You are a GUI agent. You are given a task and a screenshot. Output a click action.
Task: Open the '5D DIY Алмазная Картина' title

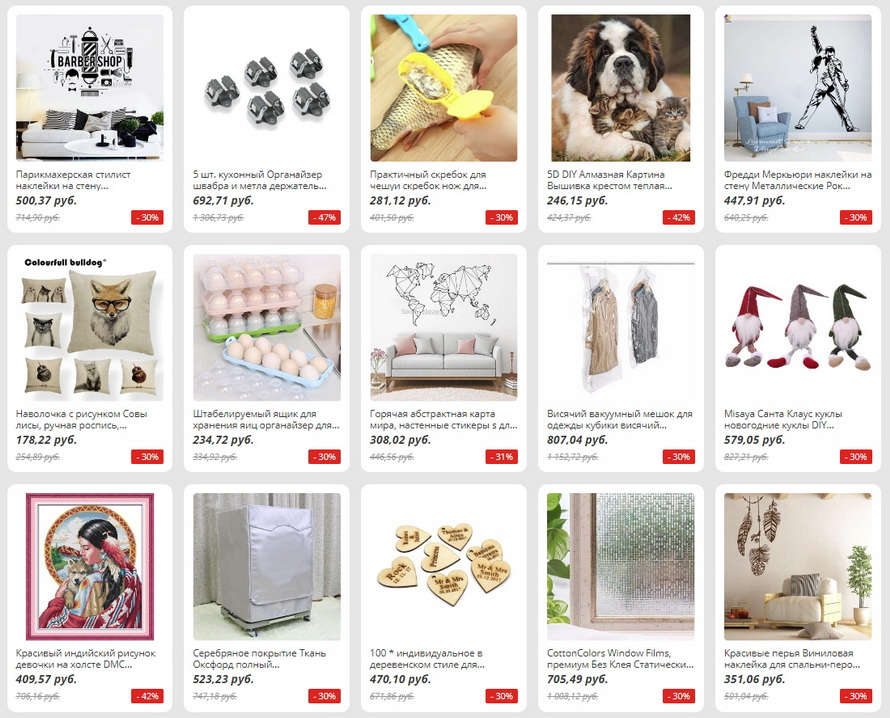606,174
